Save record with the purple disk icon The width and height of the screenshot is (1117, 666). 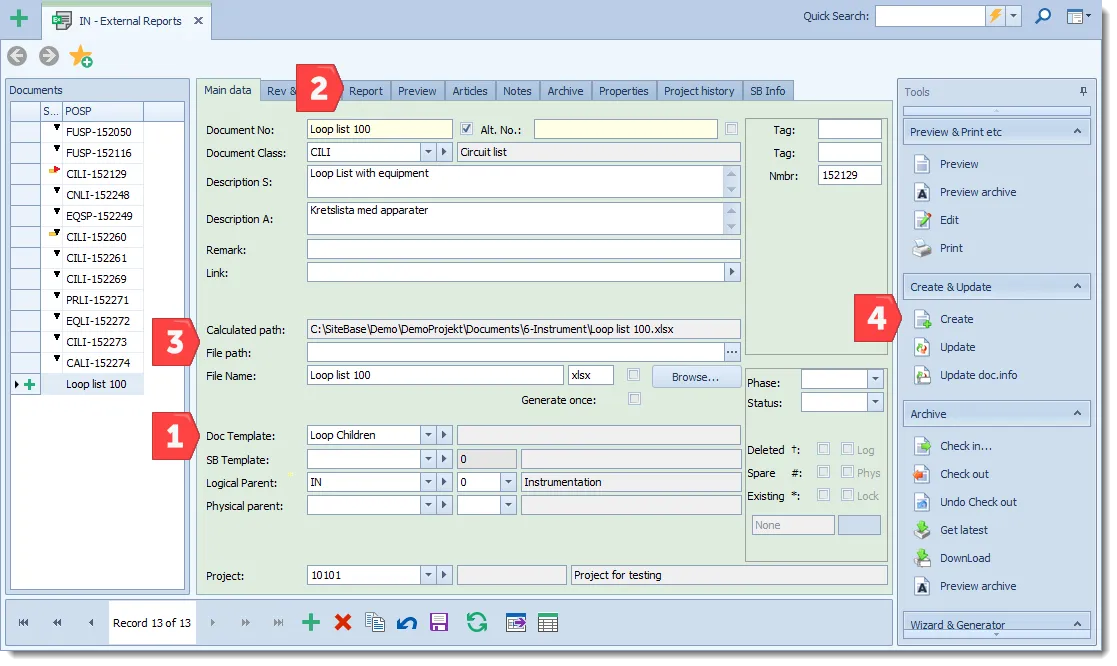[439, 623]
